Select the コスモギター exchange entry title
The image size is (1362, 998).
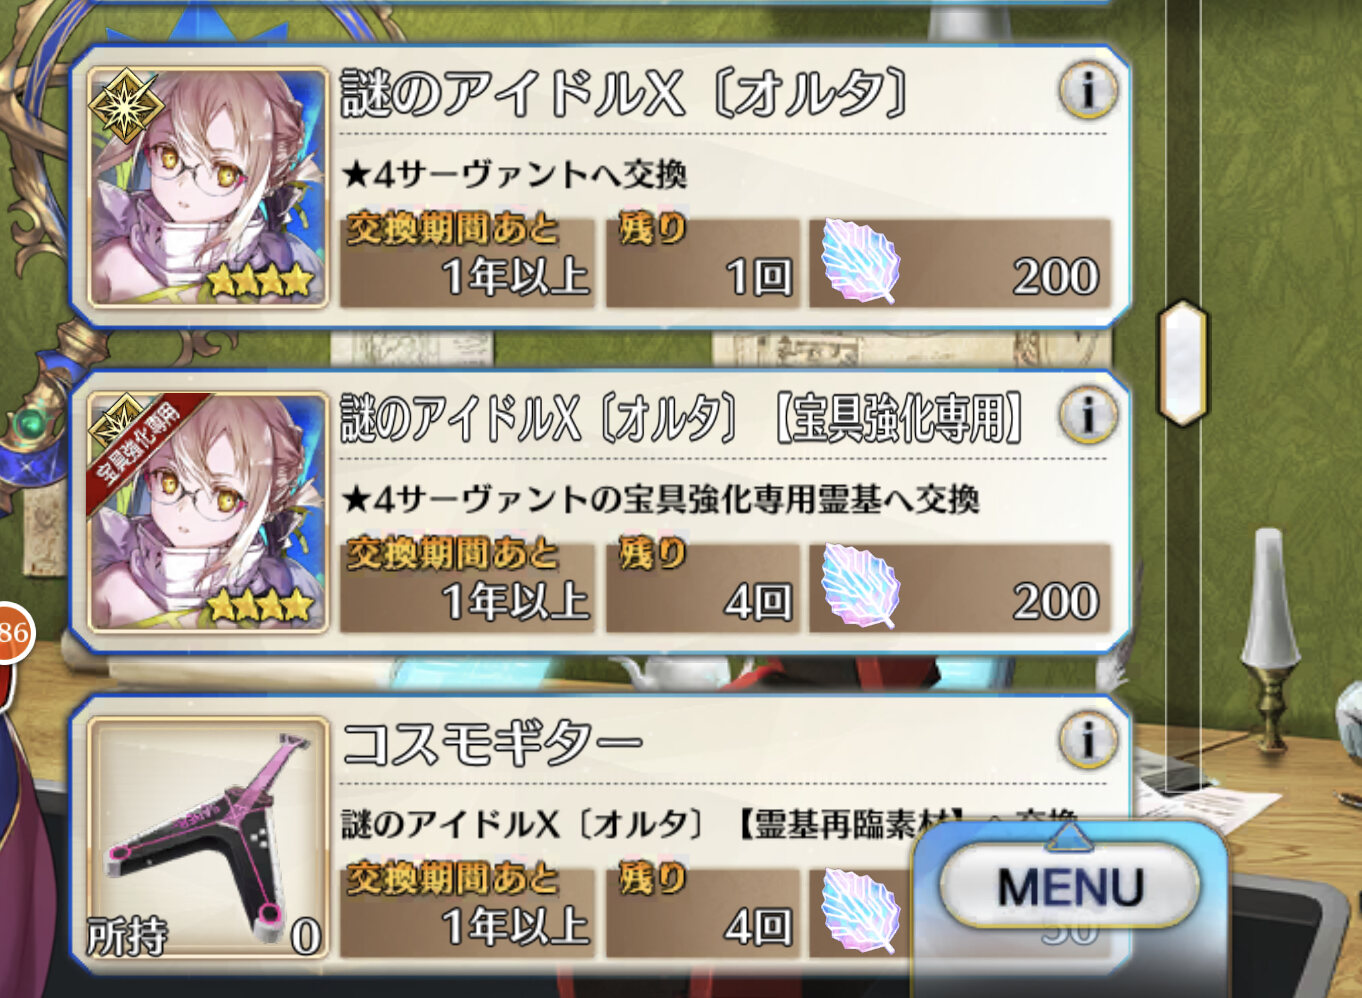point(492,743)
